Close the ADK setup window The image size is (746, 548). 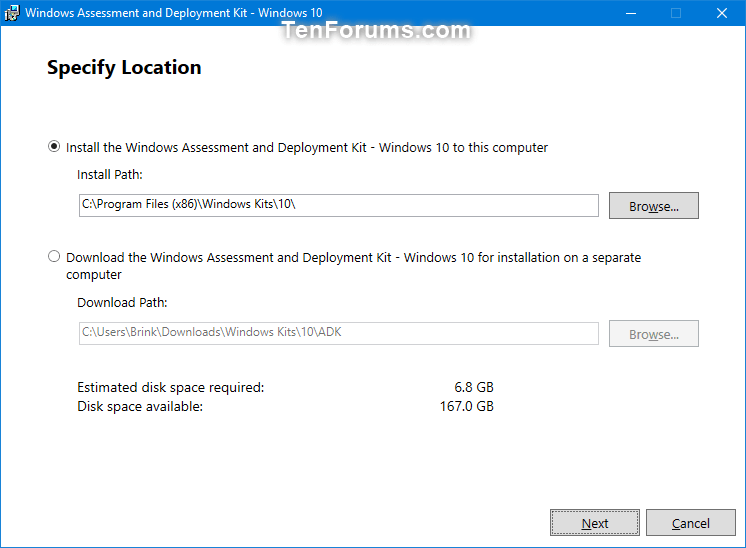click(x=722, y=13)
